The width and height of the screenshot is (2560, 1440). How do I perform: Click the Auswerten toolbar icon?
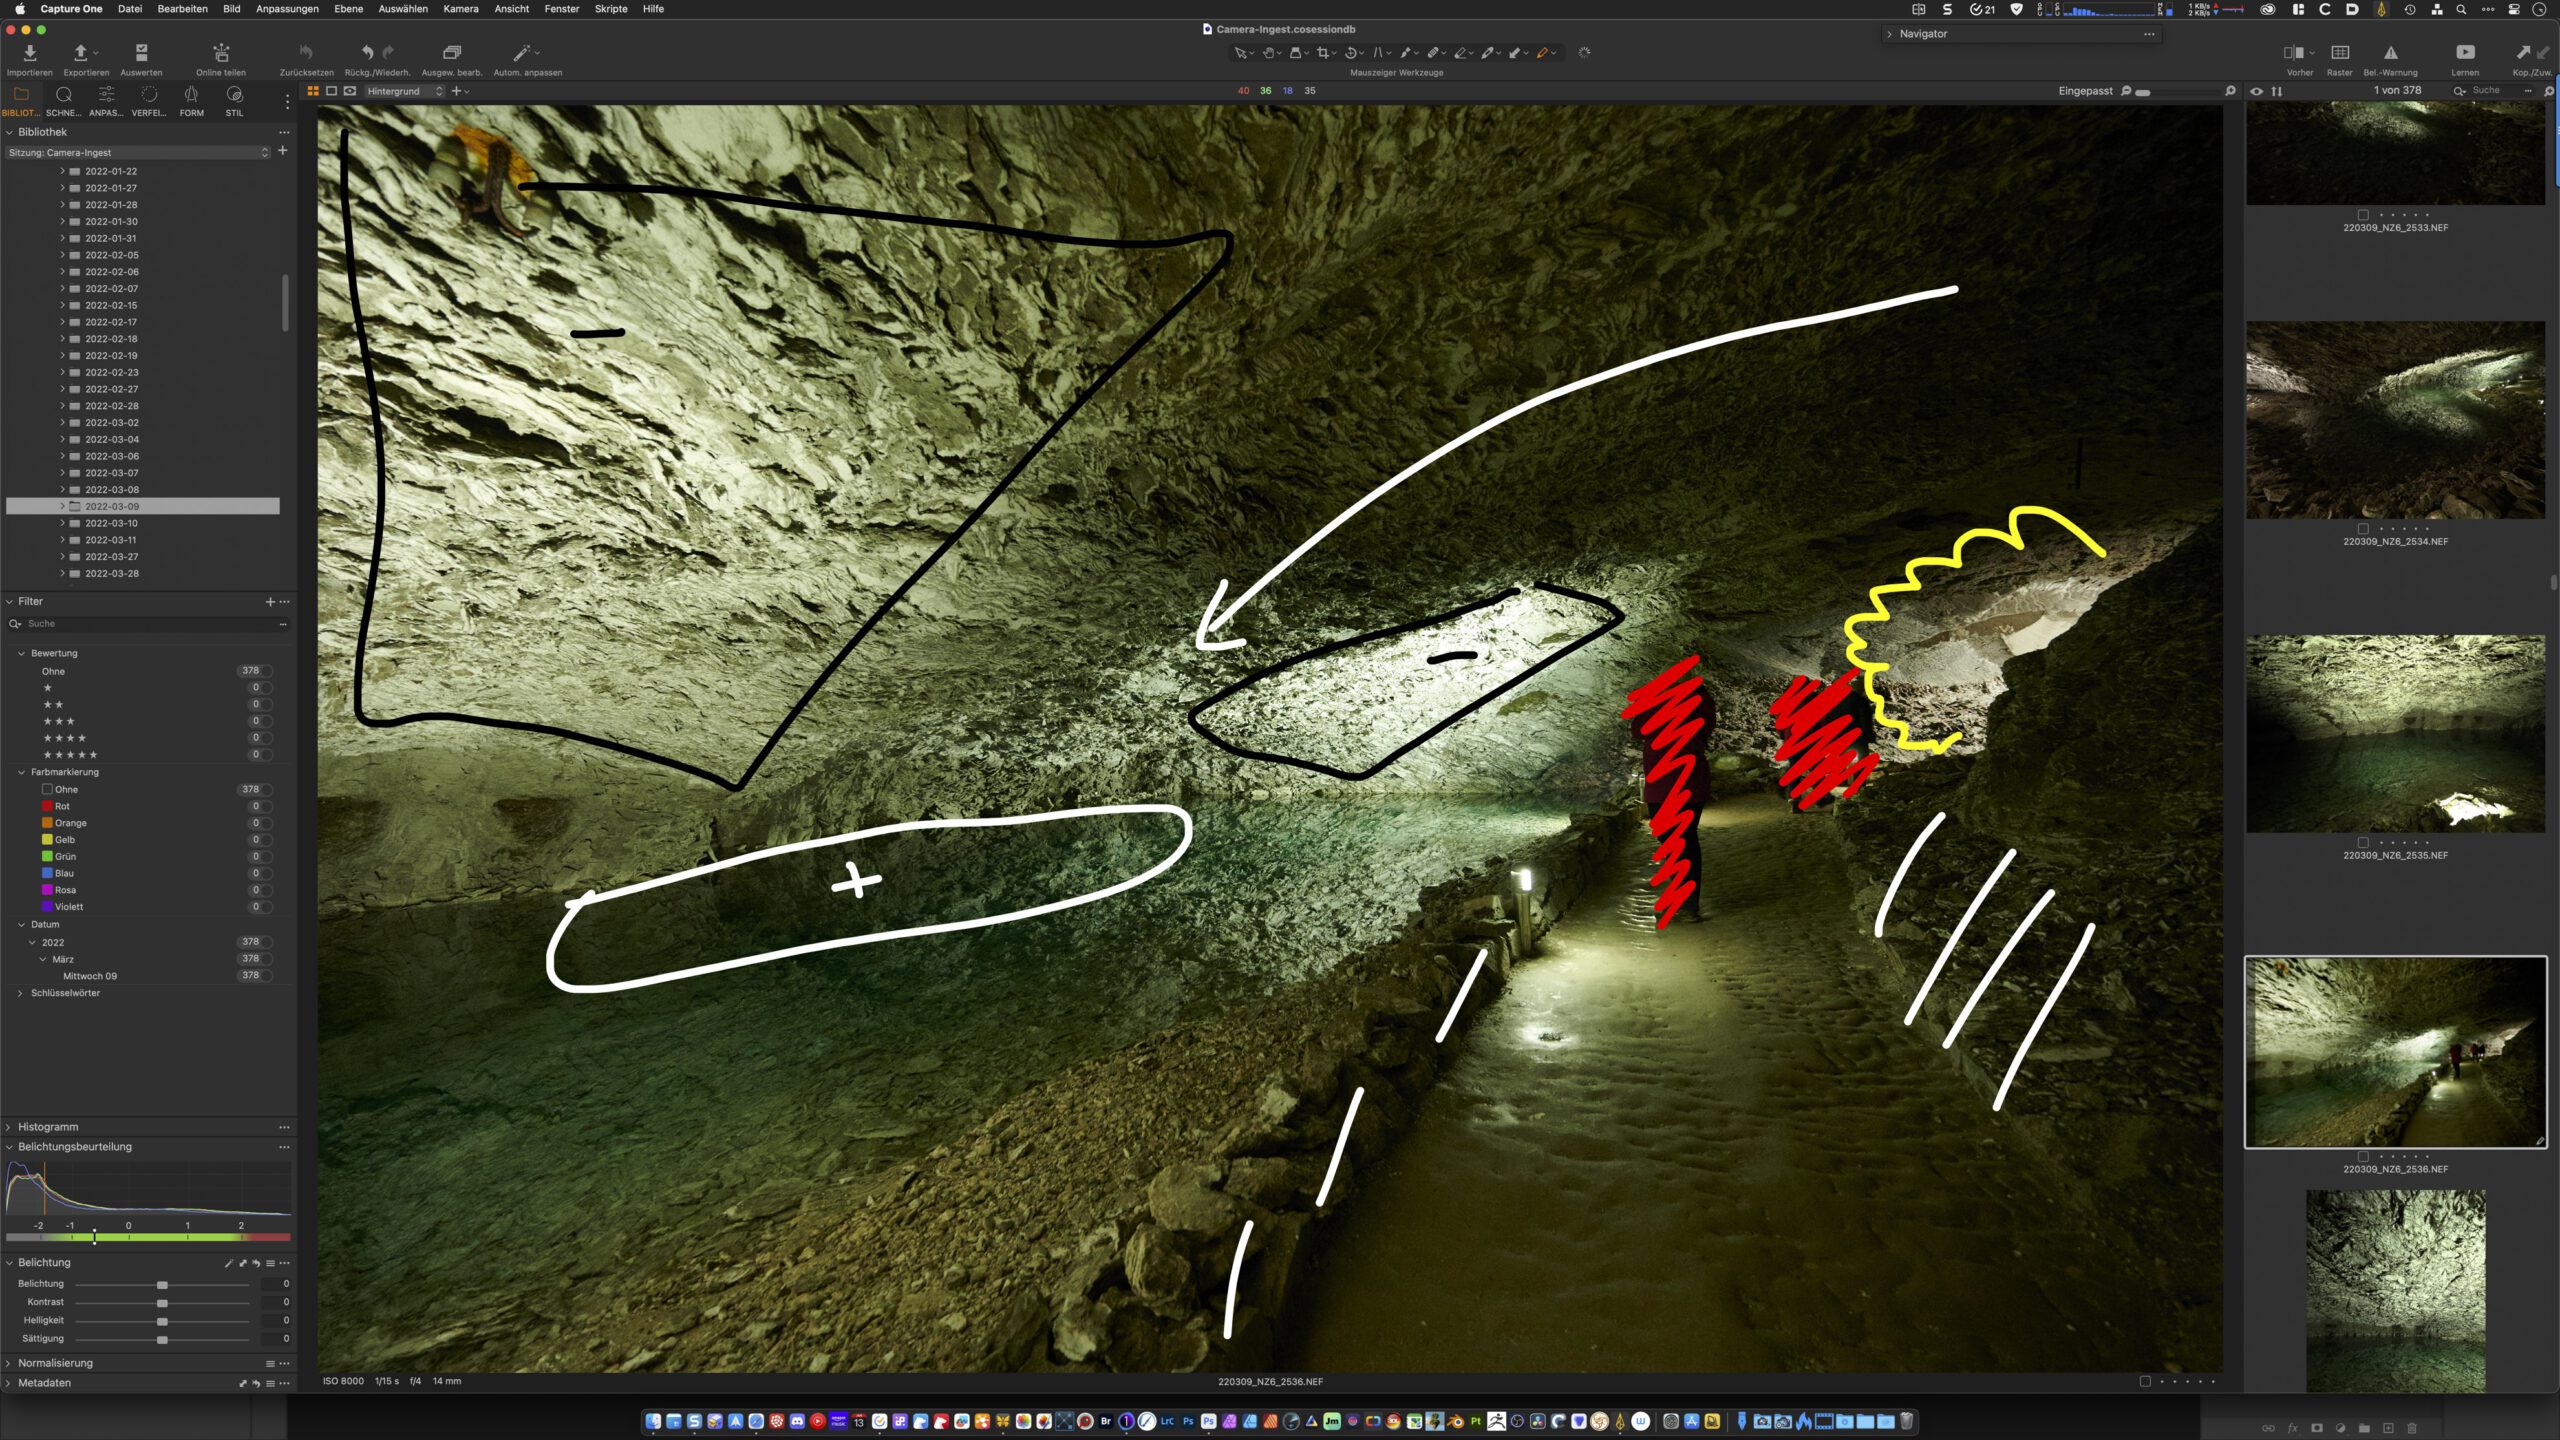coord(141,54)
